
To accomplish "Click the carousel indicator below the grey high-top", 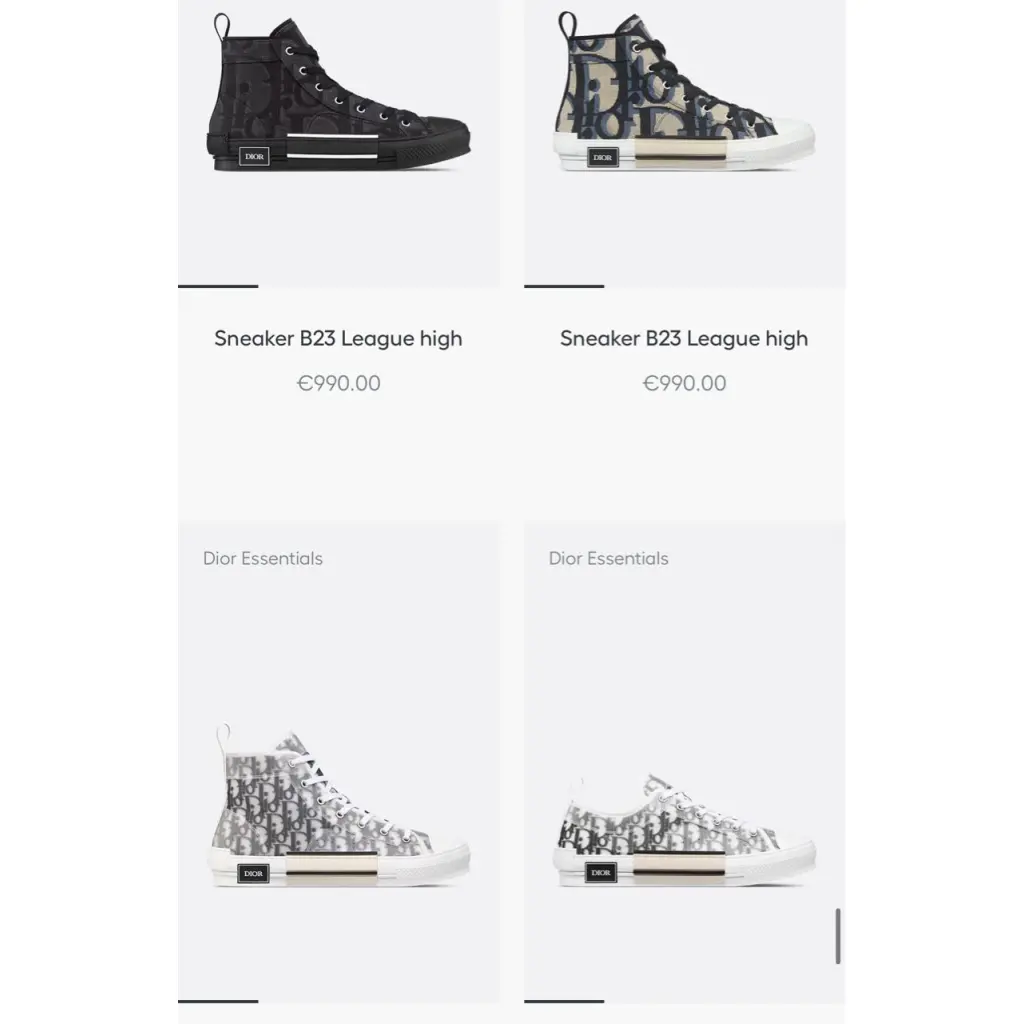I will pyautogui.click(x=218, y=1001).
